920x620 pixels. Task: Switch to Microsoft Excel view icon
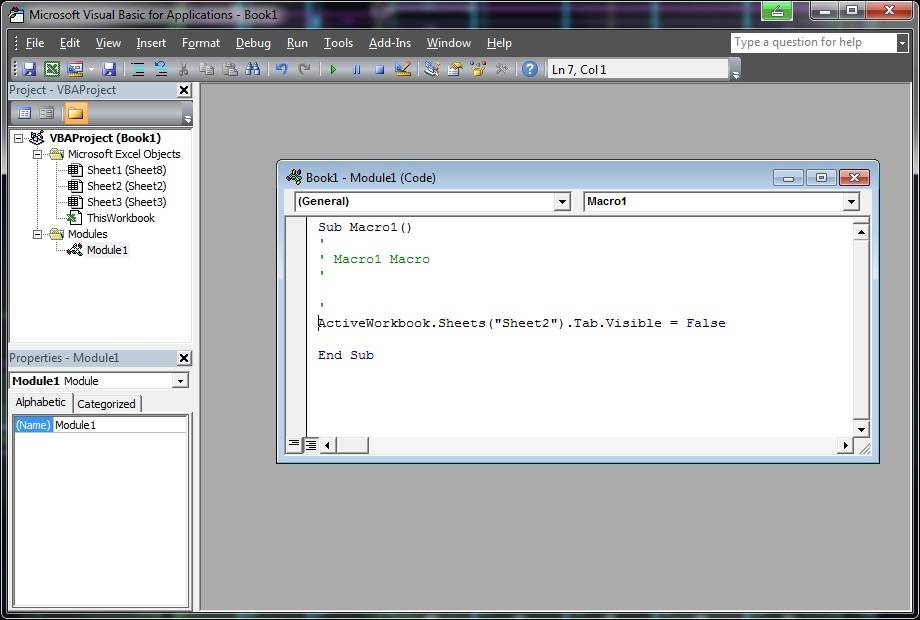[x=52, y=69]
